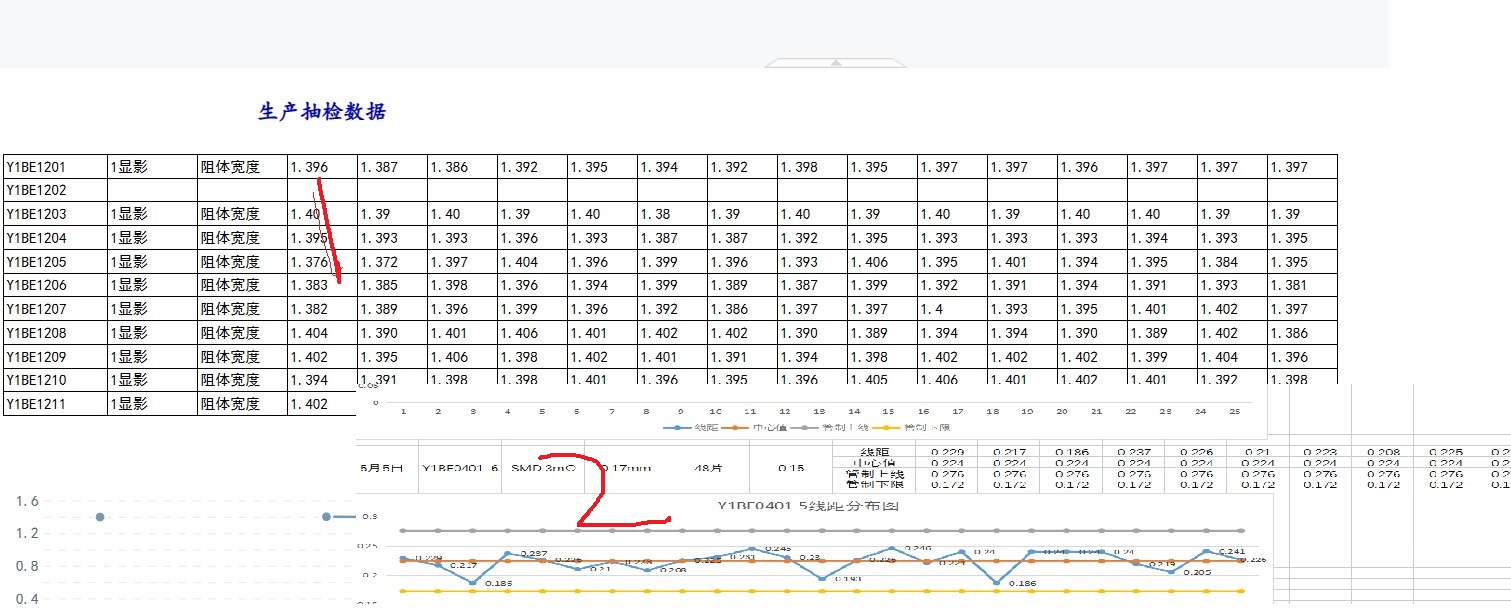Click the 5月5日 date cell

(381, 467)
